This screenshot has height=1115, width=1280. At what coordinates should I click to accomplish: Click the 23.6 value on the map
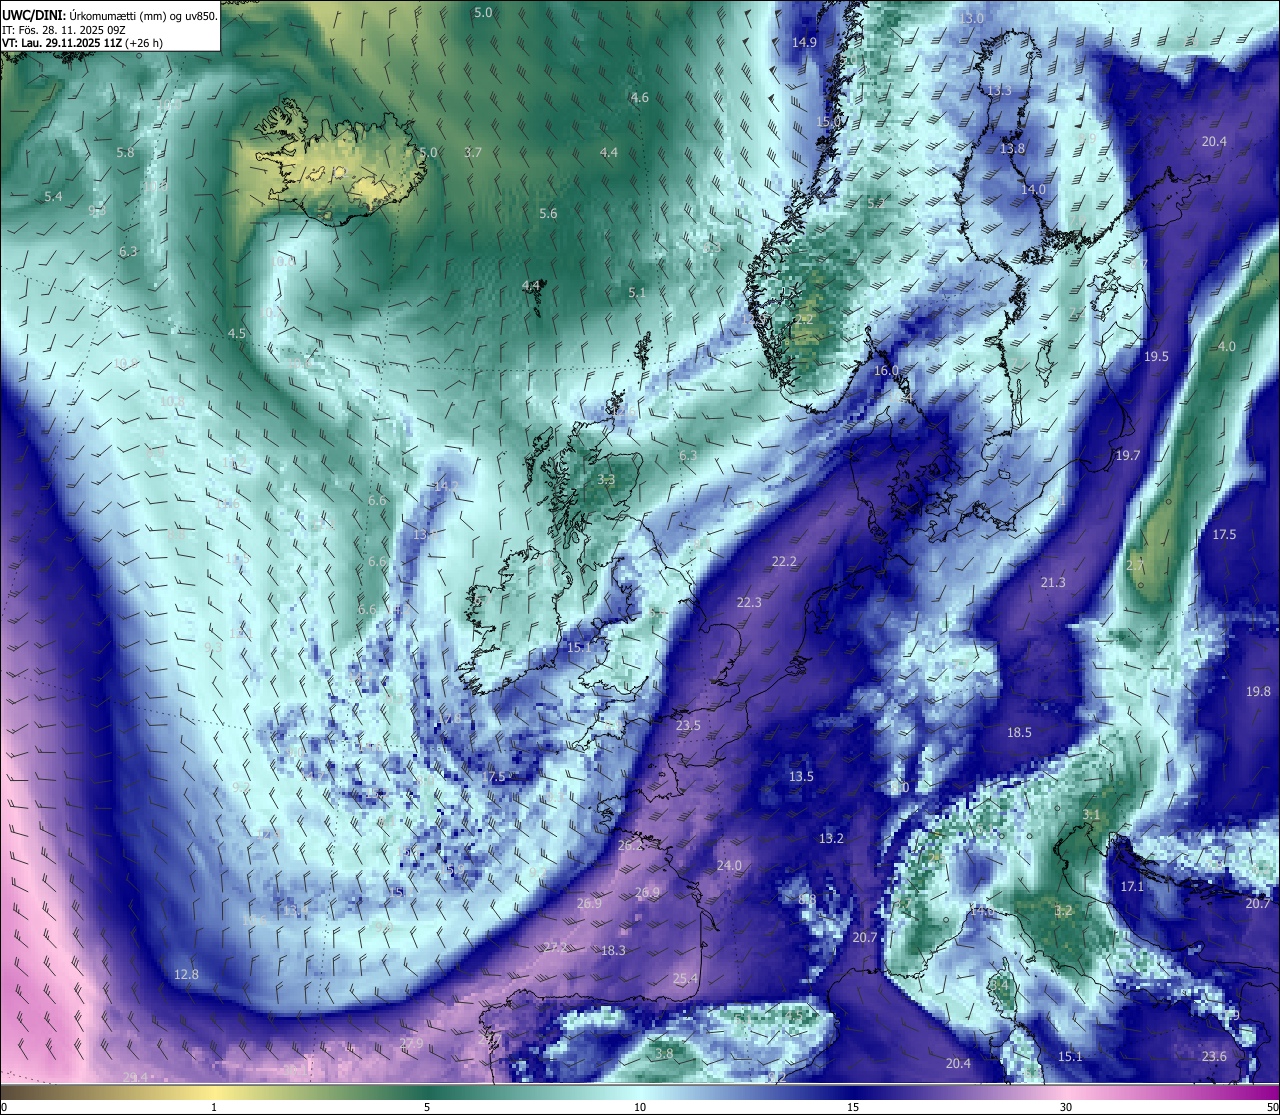coord(1214,1057)
